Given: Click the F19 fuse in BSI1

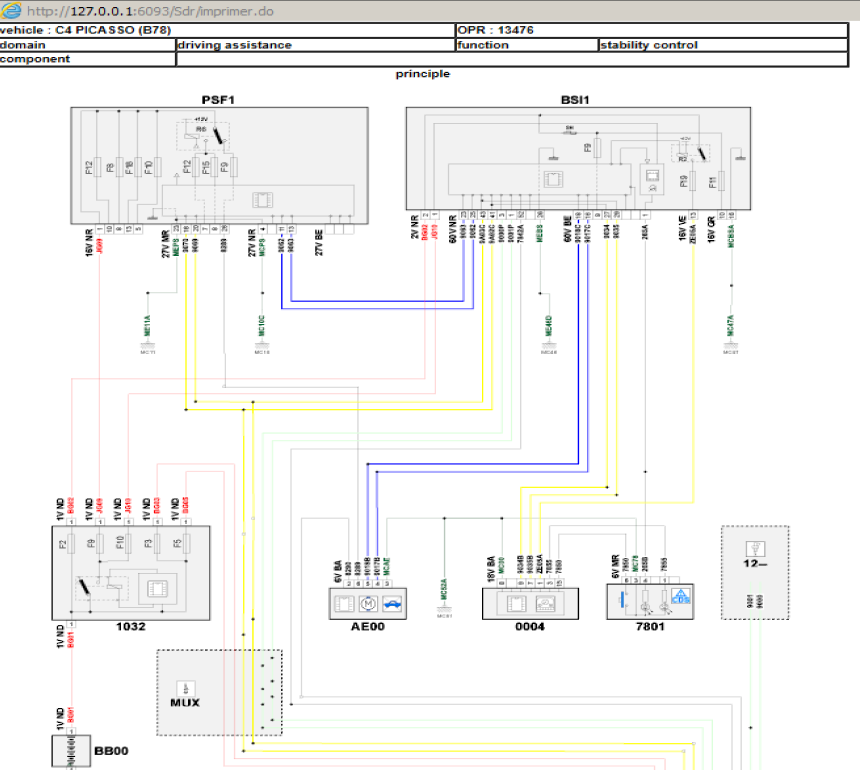Looking at the screenshot, I should pos(692,180).
